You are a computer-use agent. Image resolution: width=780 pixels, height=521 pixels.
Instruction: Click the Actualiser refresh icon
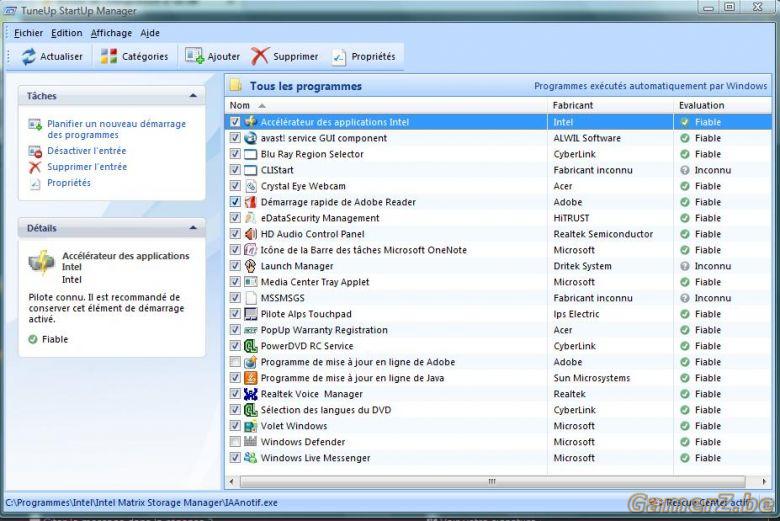click(28, 56)
